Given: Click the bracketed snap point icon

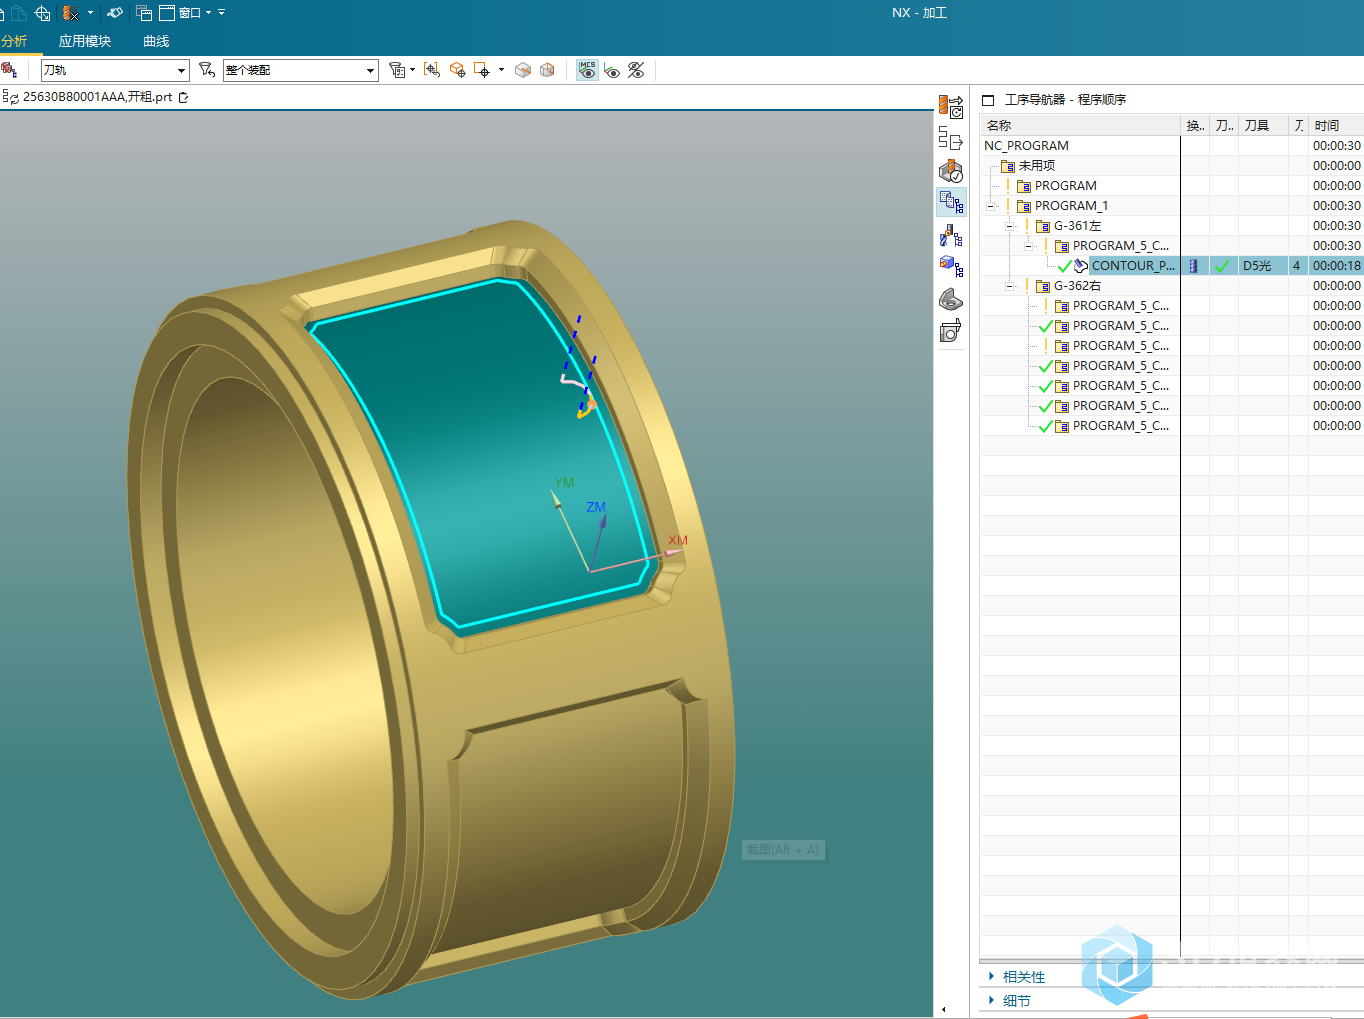Looking at the screenshot, I should (x=432, y=70).
